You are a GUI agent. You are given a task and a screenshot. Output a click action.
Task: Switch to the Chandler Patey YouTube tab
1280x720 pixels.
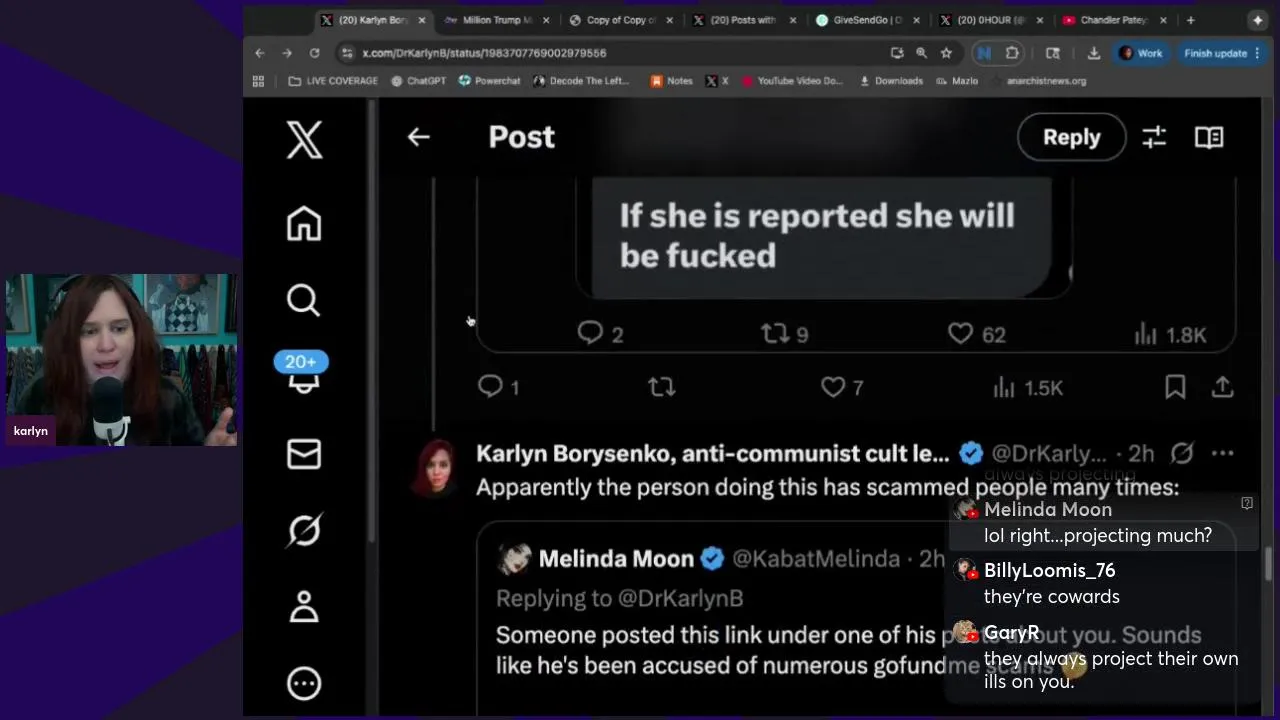pos(1113,20)
